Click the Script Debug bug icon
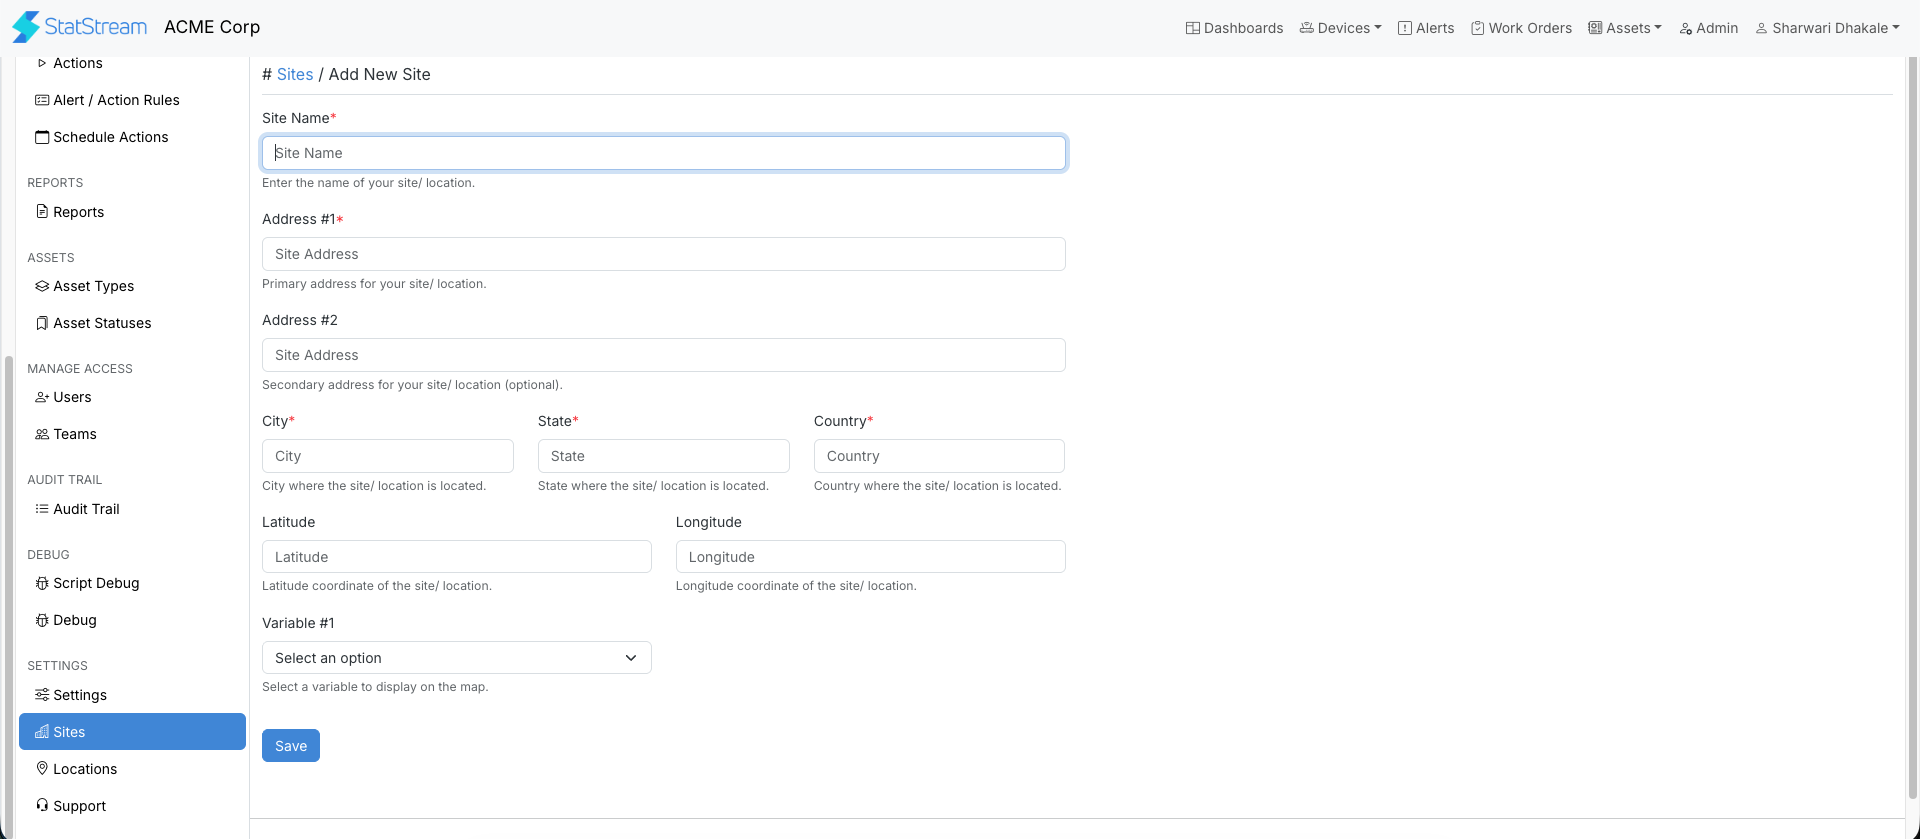This screenshot has width=1920, height=839. (42, 583)
